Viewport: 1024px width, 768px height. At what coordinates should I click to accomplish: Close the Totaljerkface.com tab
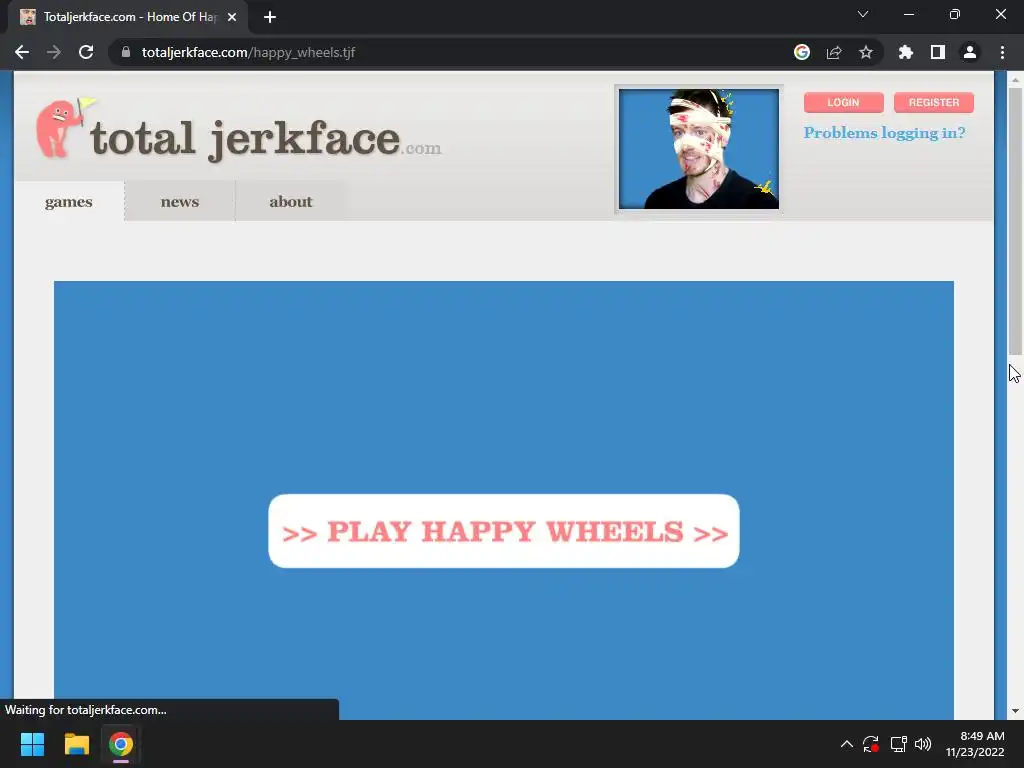pyautogui.click(x=232, y=17)
